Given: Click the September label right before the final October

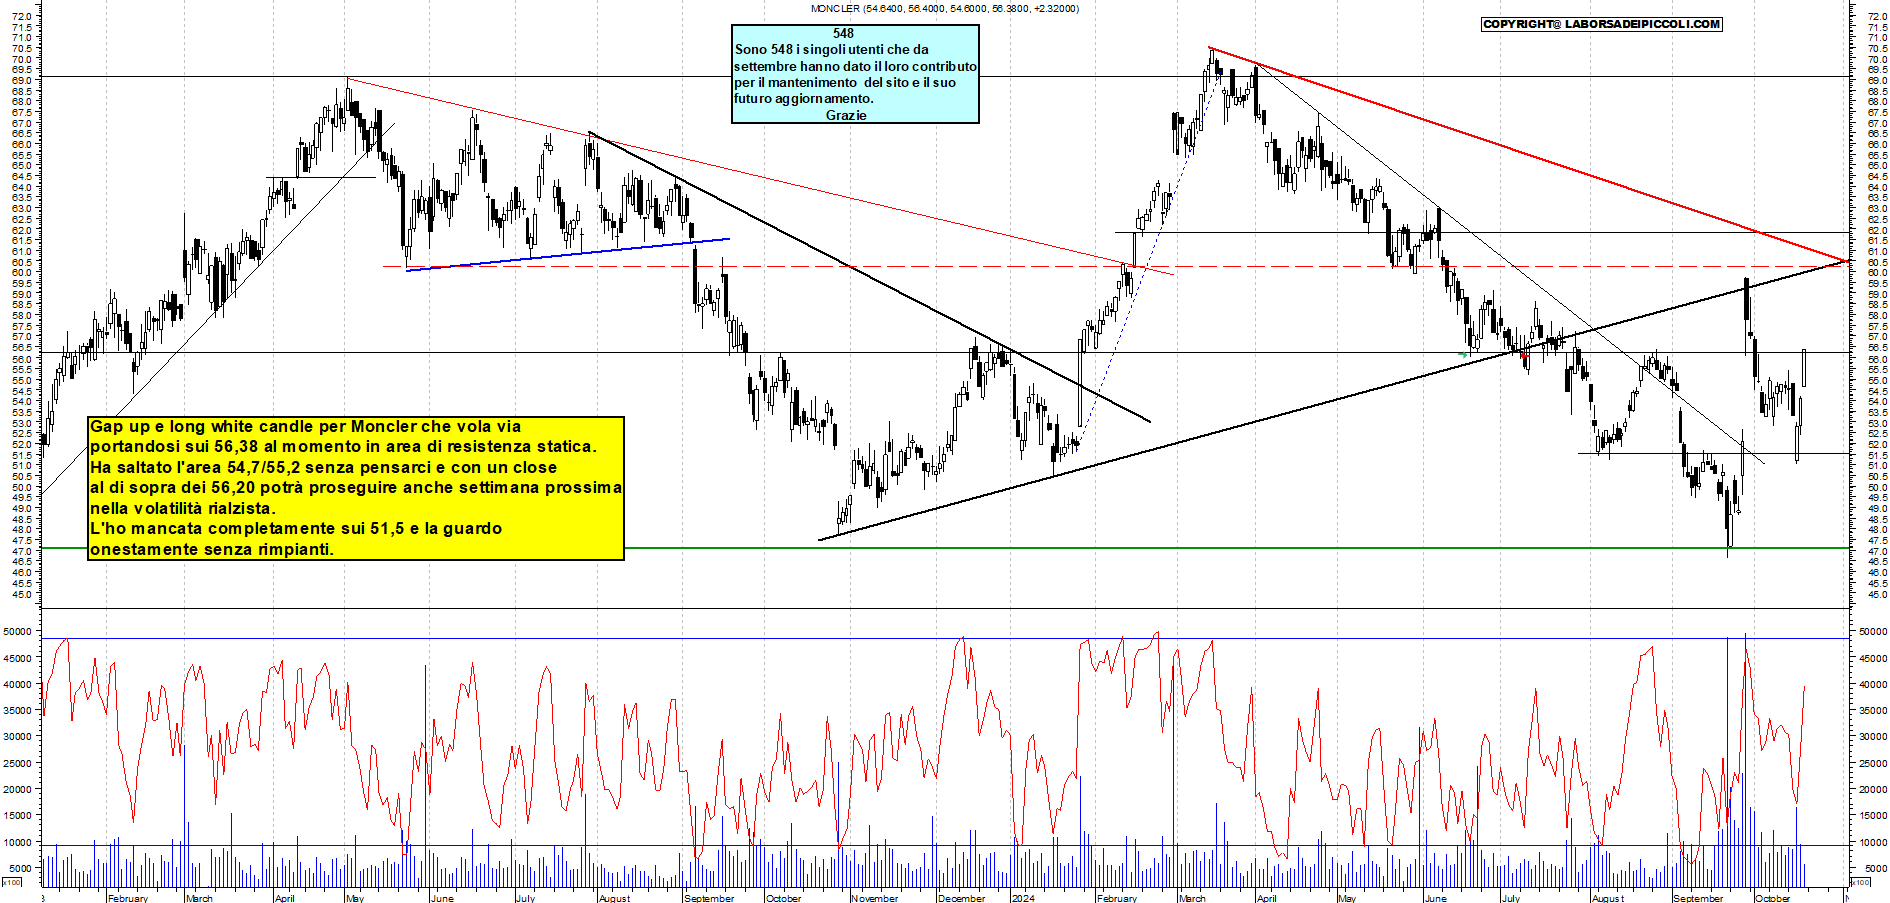Looking at the screenshot, I should pyautogui.click(x=1698, y=898).
